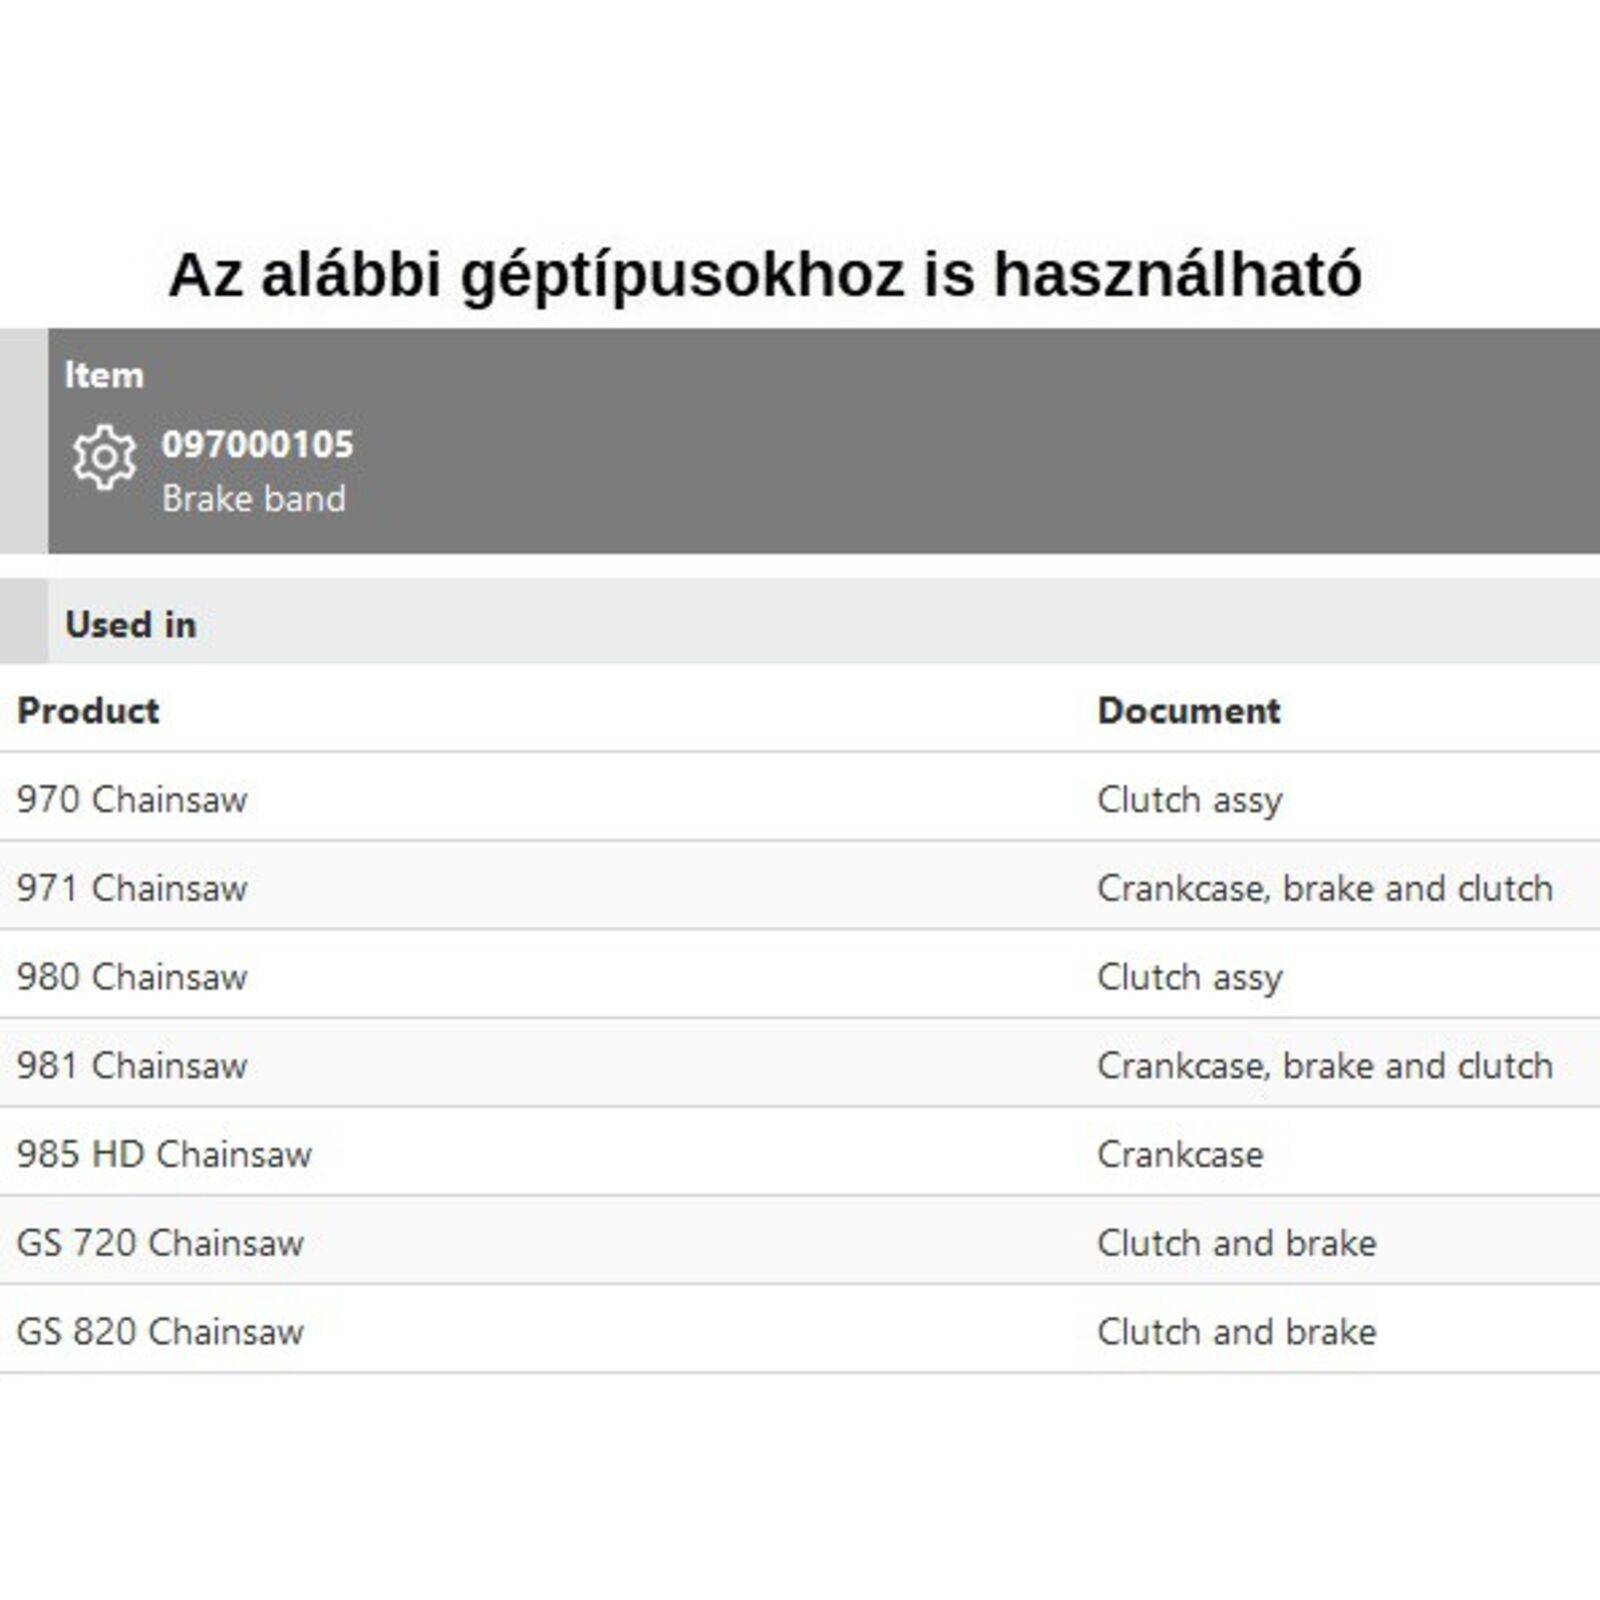Screen dimensions: 1600x1600
Task: Click the Used in section header
Action: tap(131, 624)
